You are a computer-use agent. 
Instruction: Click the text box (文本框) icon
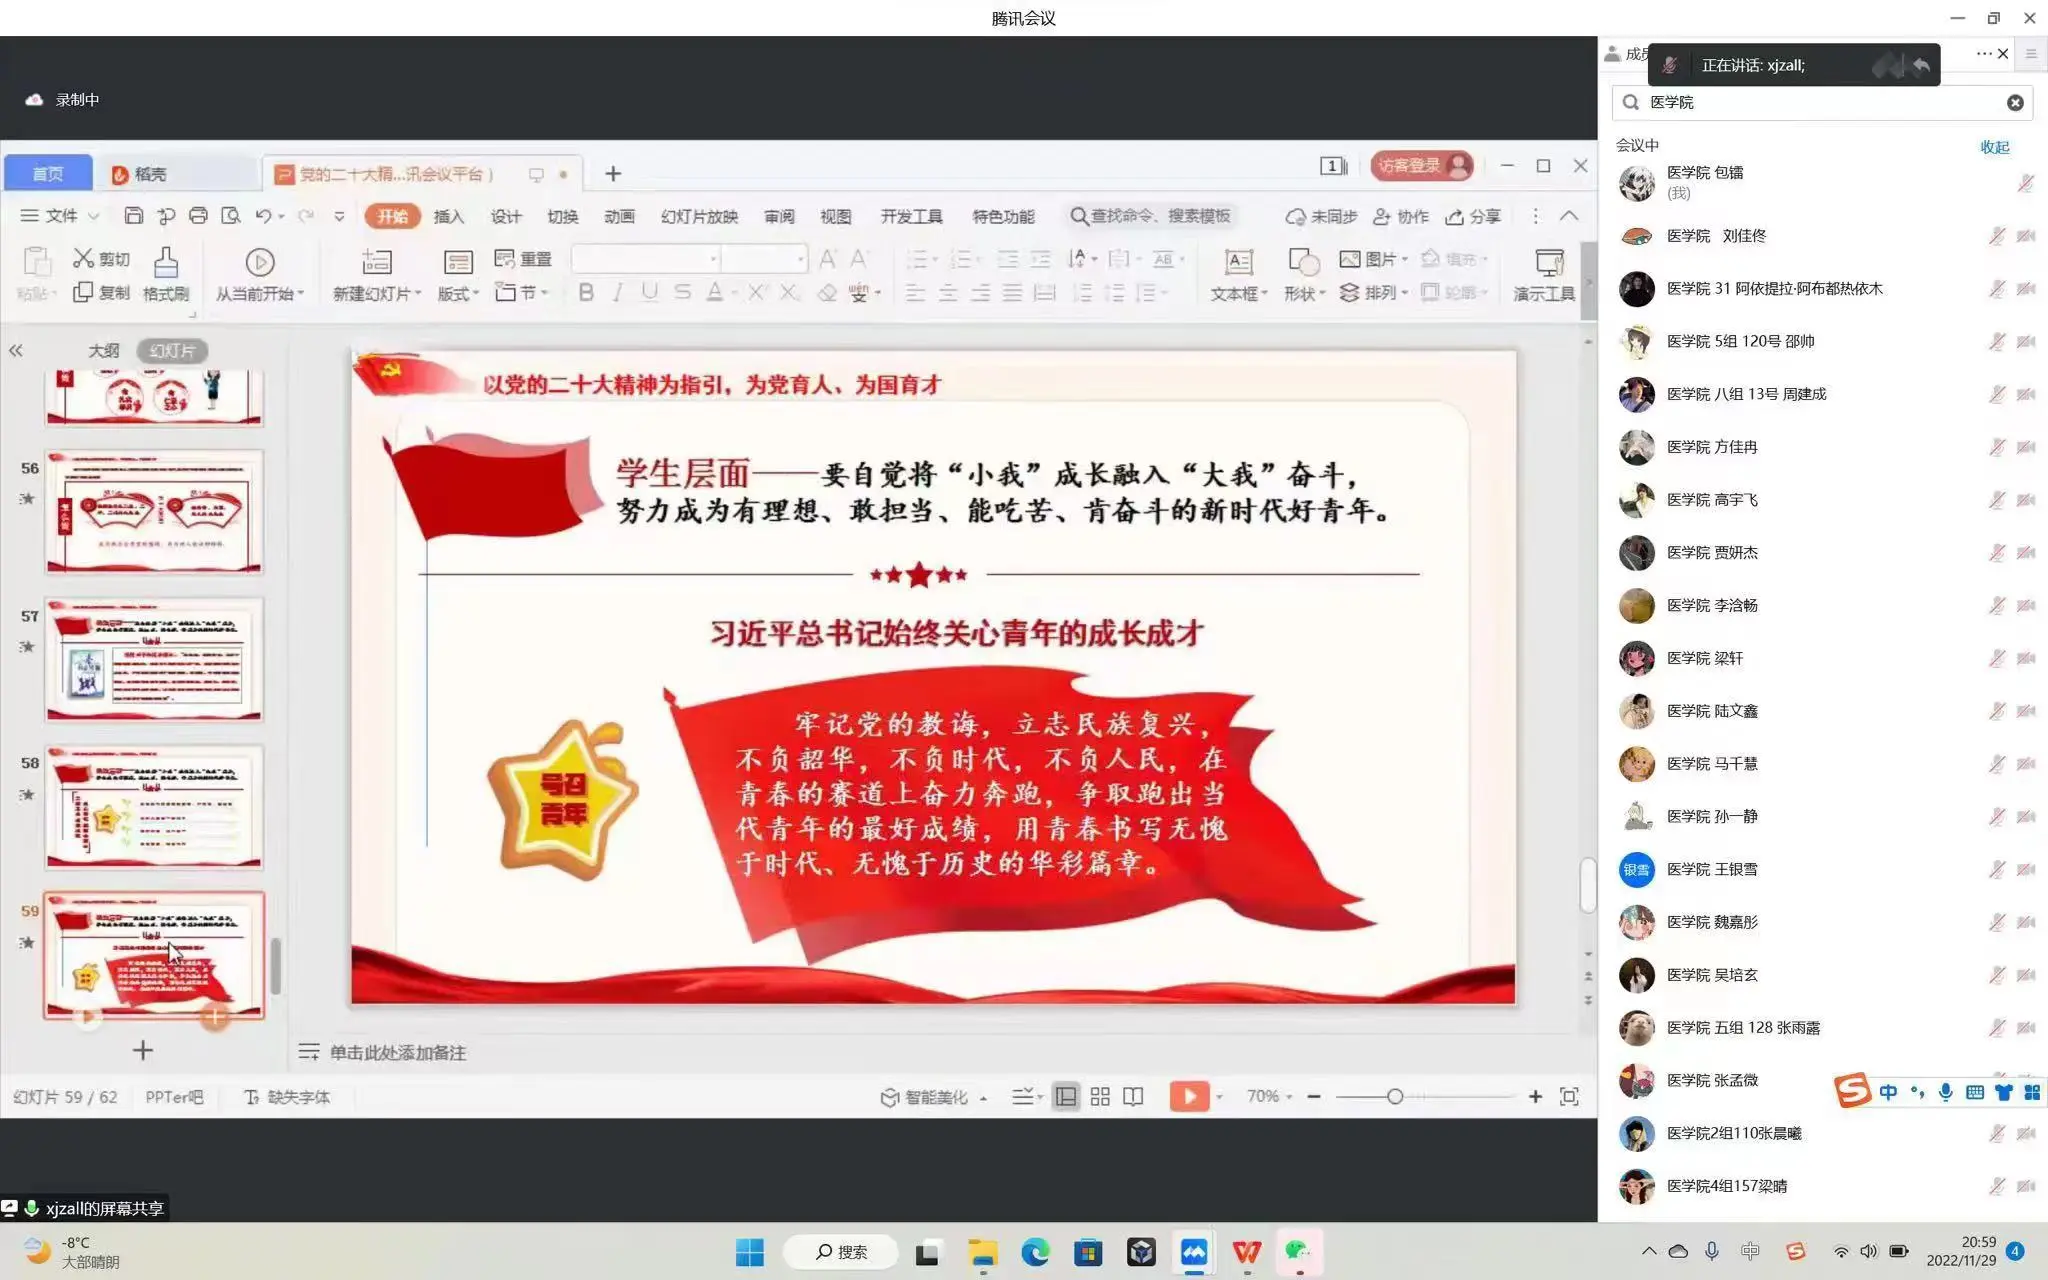(1239, 263)
